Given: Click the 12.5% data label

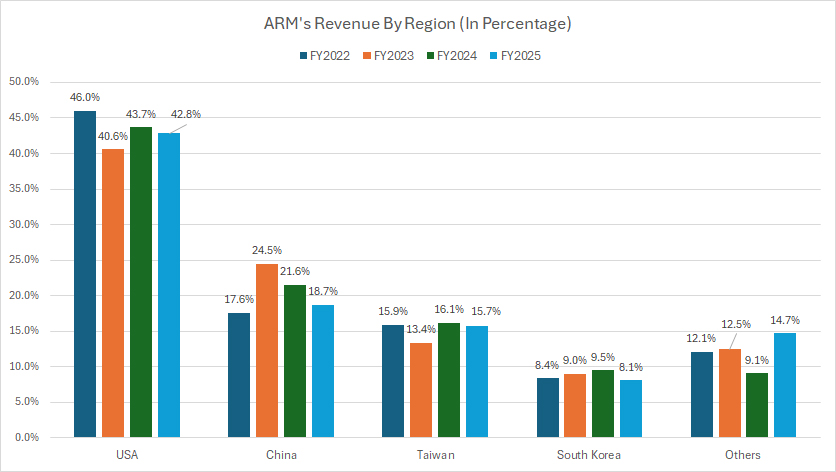Looking at the screenshot, I should 736,324.
